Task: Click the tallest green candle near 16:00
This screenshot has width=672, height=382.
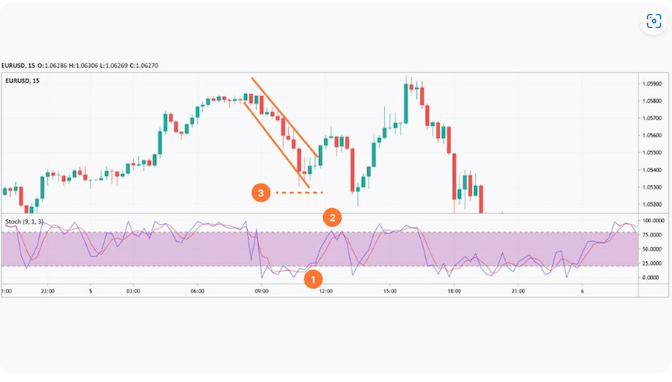Action: [406, 101]
